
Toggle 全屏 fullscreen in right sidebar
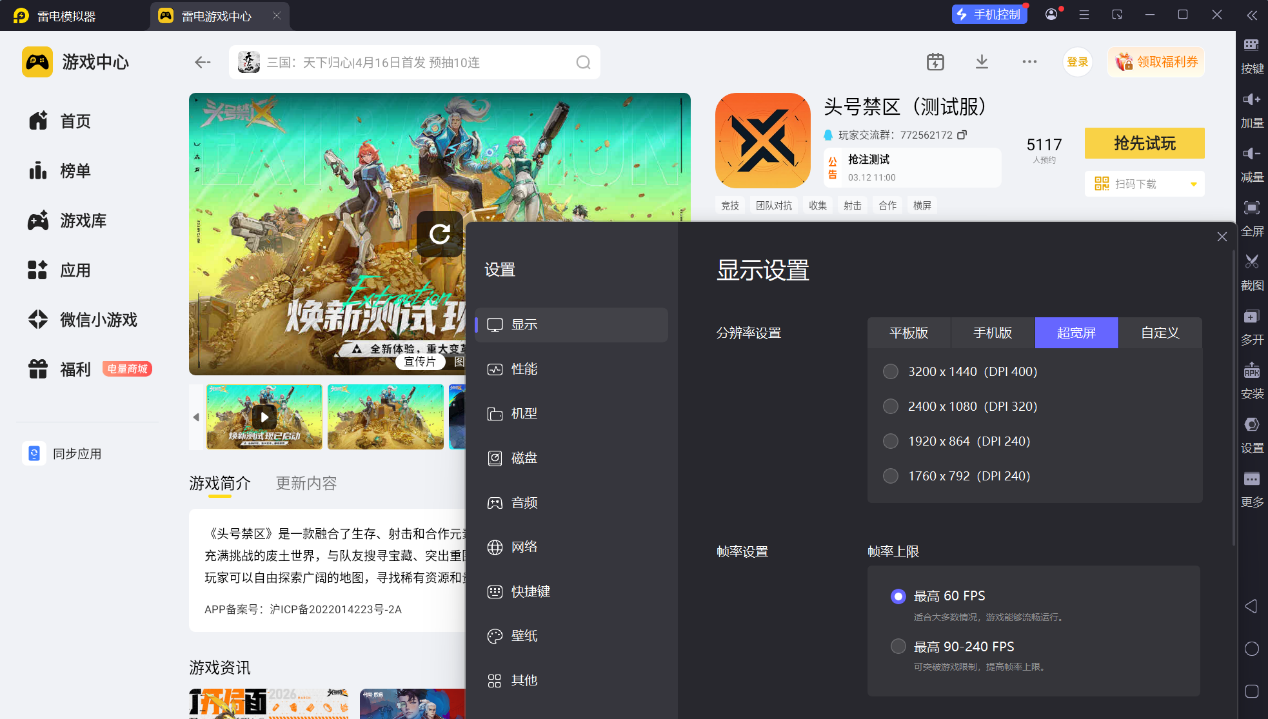1252,216
